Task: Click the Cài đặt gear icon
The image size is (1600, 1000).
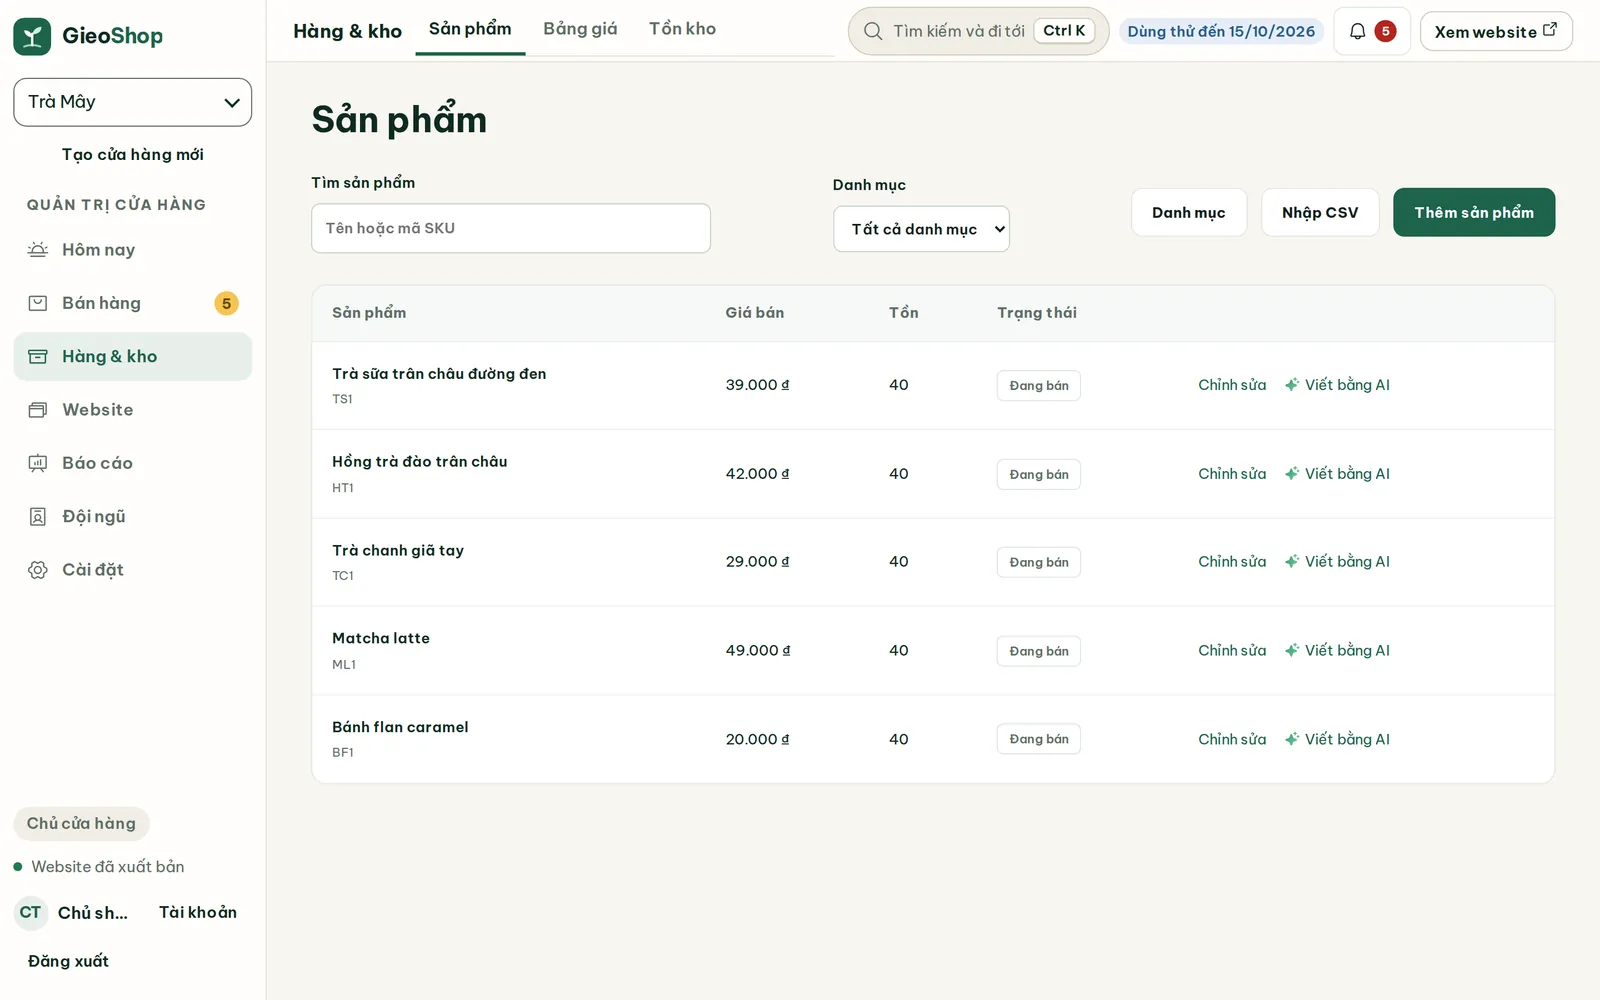Action: pos(38,570)
